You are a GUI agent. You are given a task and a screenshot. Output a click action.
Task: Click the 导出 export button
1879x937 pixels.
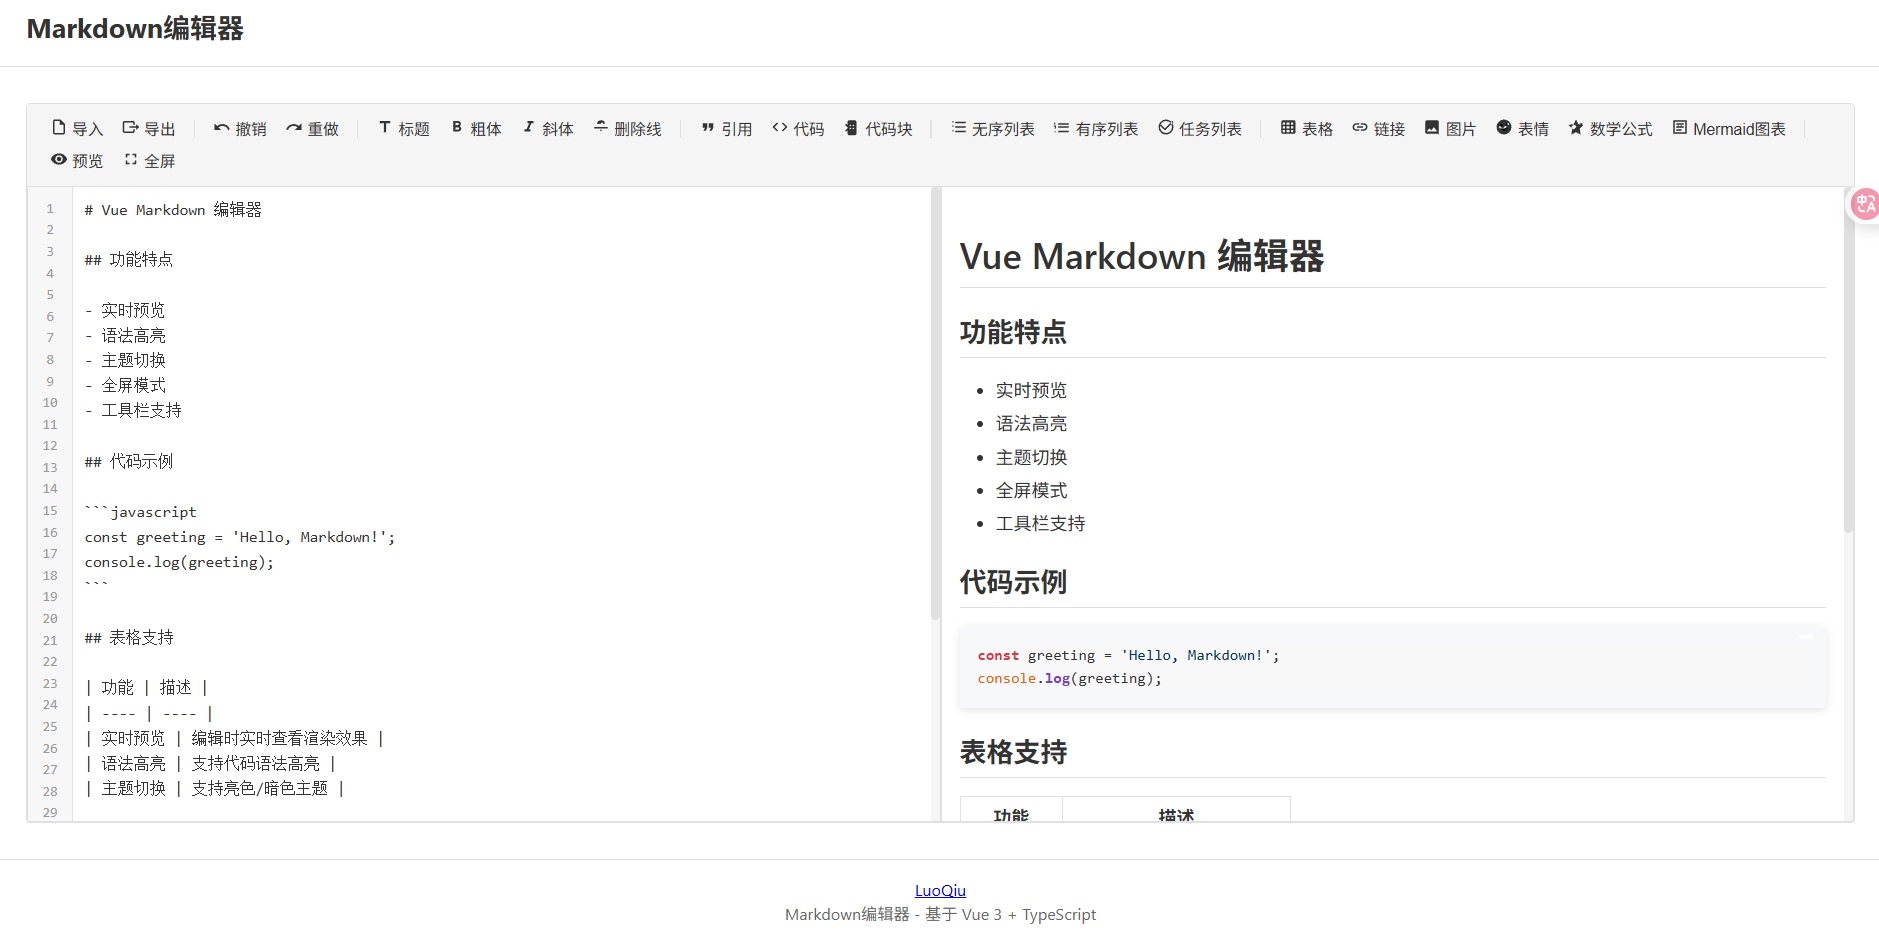[x=149, y=129]
